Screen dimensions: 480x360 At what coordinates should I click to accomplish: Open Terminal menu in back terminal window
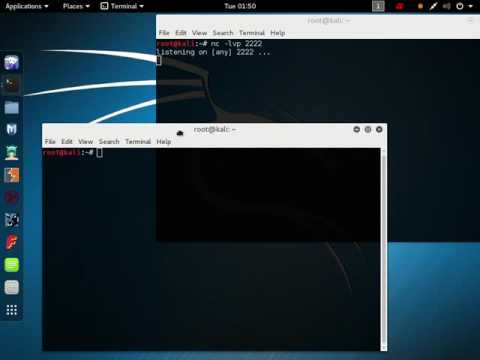252,33
